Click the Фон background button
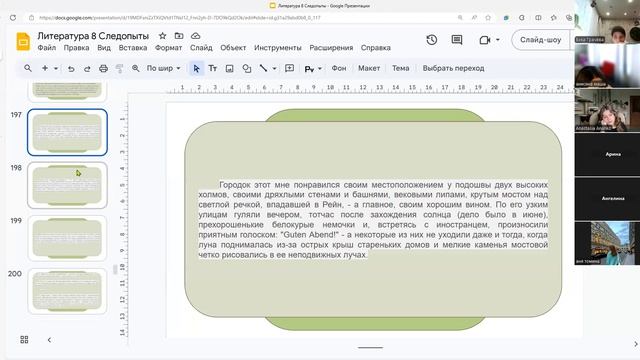The height and width of the screenshot is (360, 640). pos(339,68)
